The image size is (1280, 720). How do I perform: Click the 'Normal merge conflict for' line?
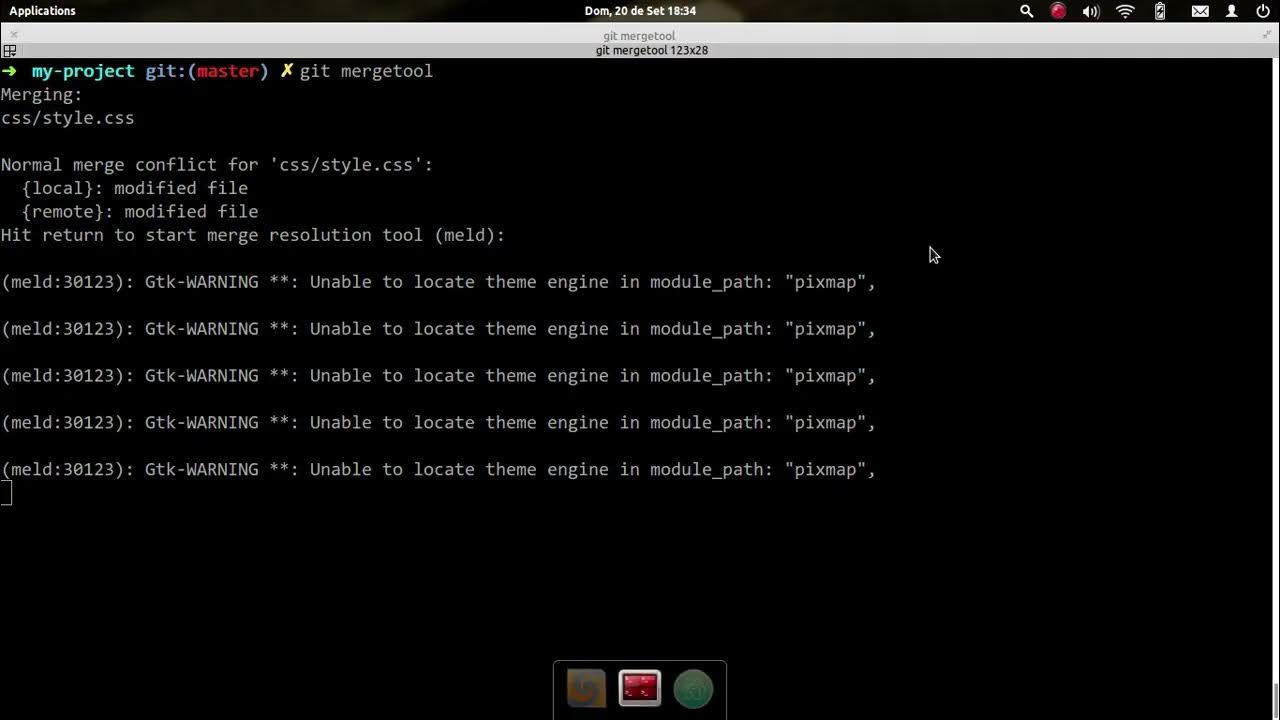pos(217,165)
